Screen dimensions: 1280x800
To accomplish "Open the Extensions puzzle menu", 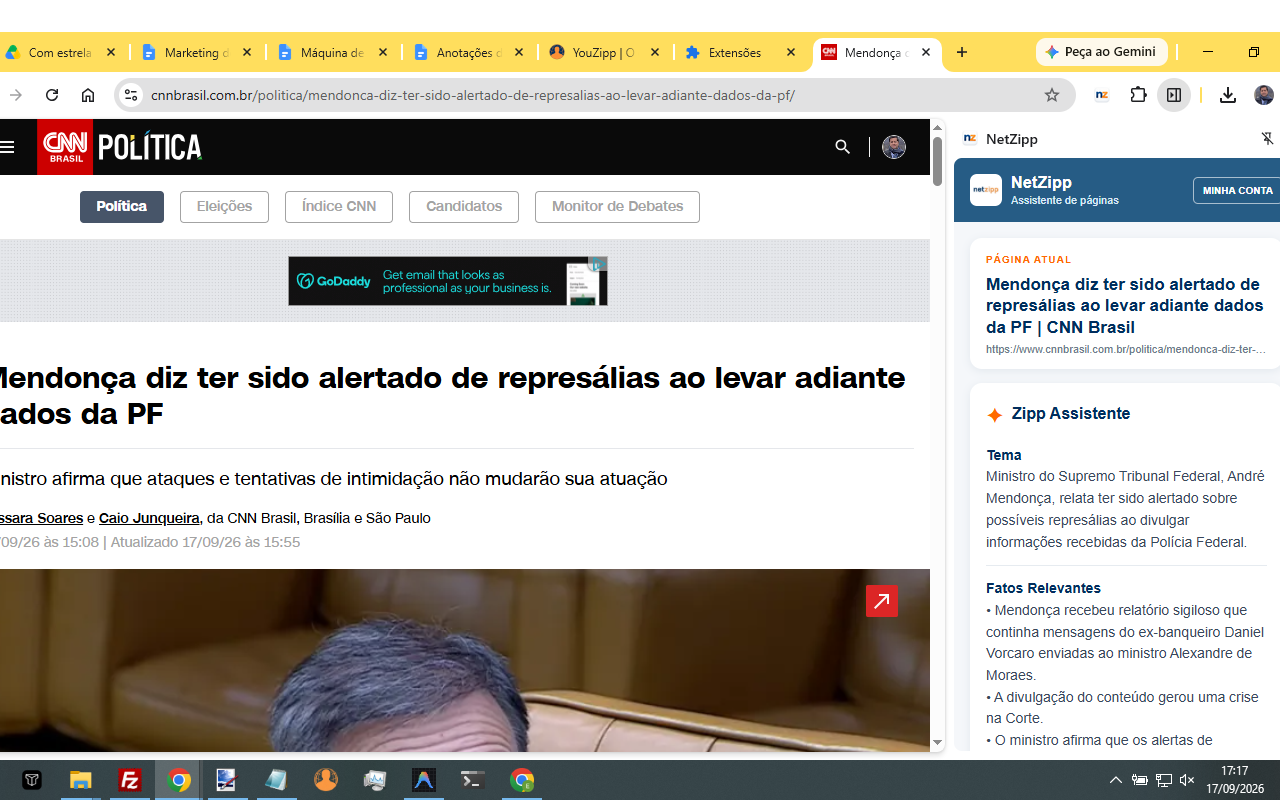I will tap(1138, 95).
